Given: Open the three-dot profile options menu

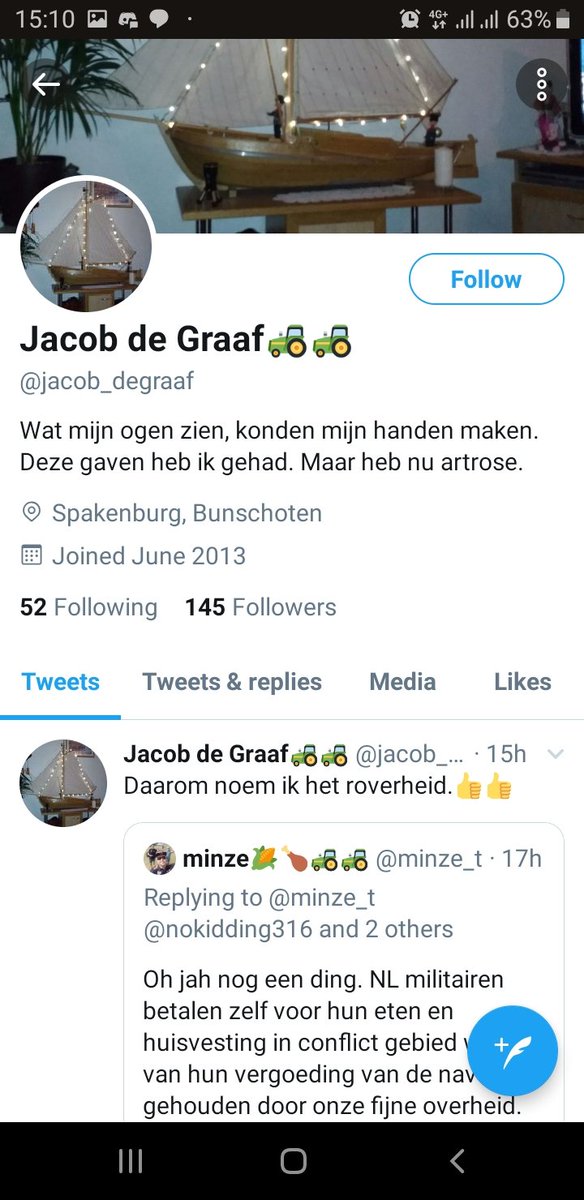Looking at the screenshot, I should [x=541, y=85].
